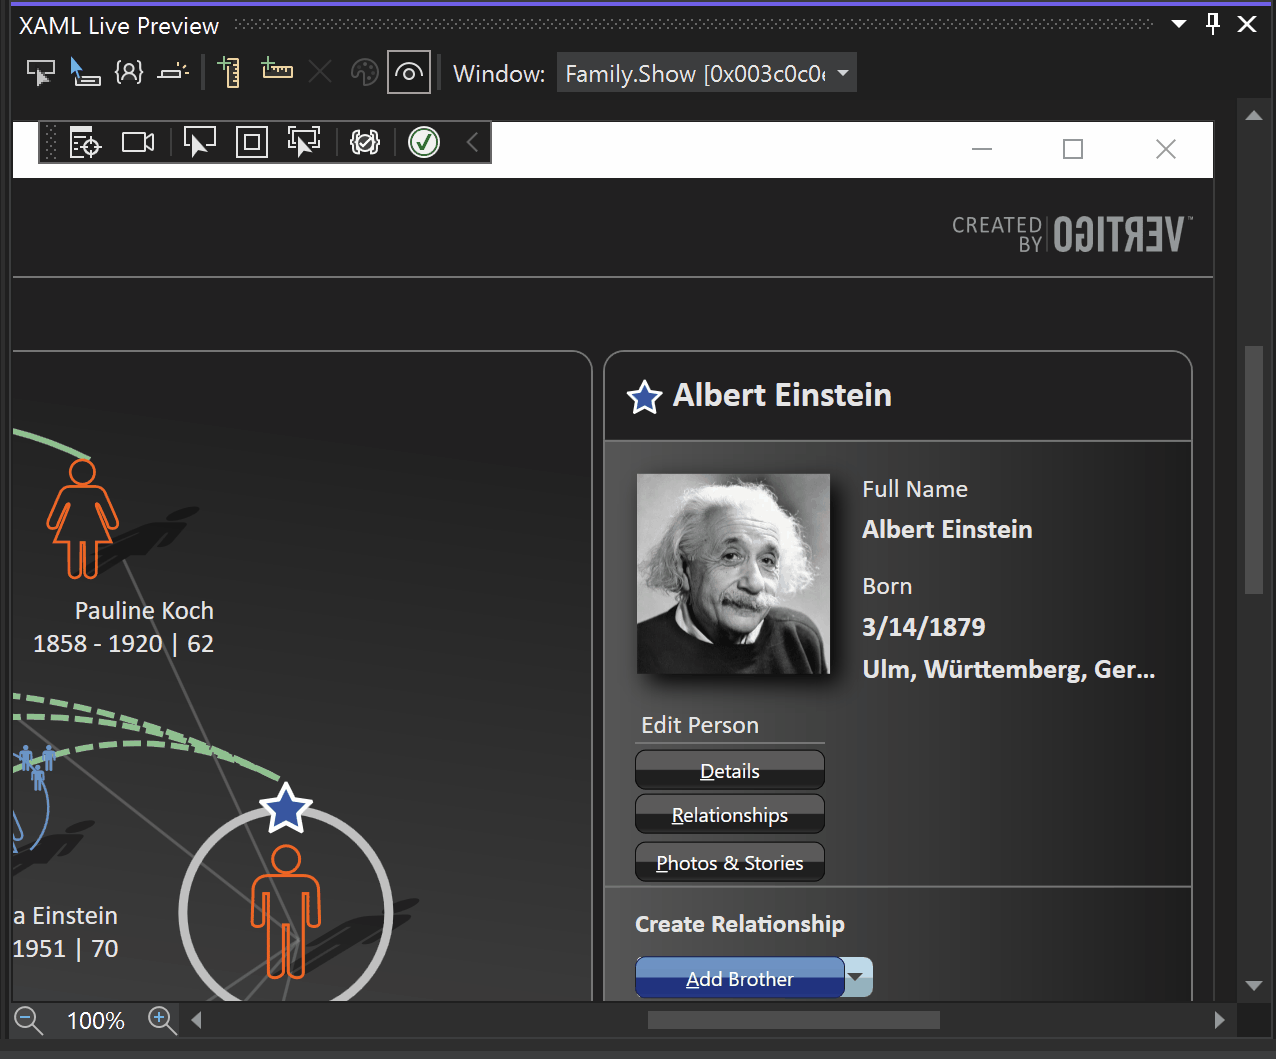
Task: Click the Albert Einstein portrait photo
Action: 733,574
